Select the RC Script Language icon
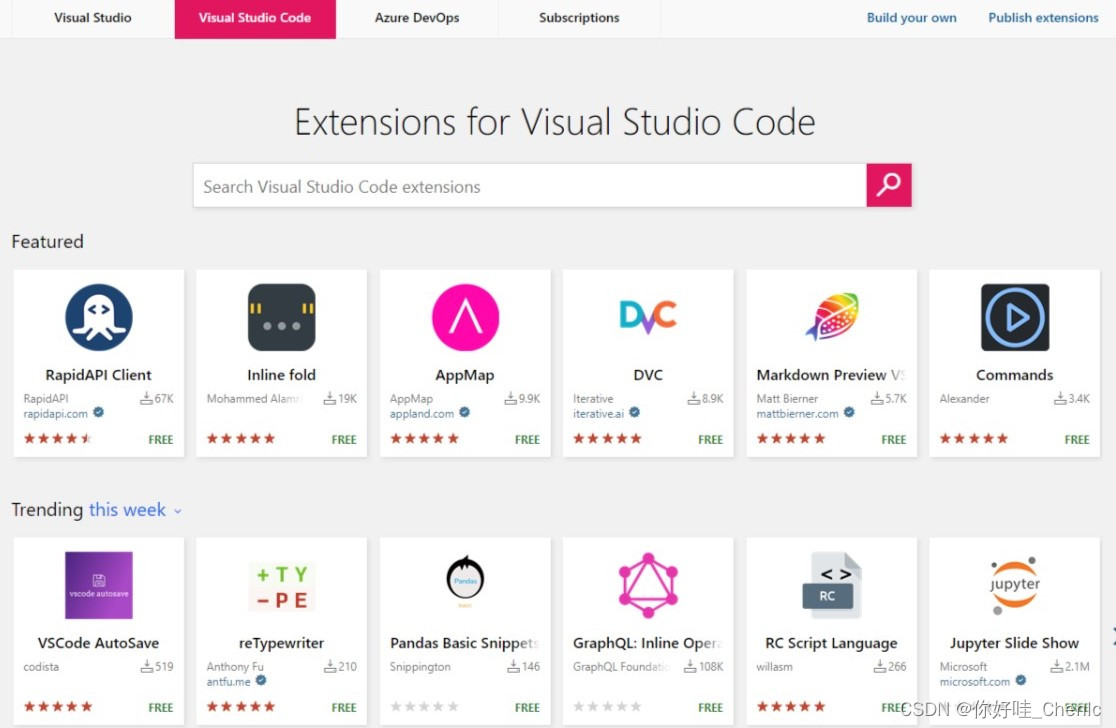 coord(830,584)
